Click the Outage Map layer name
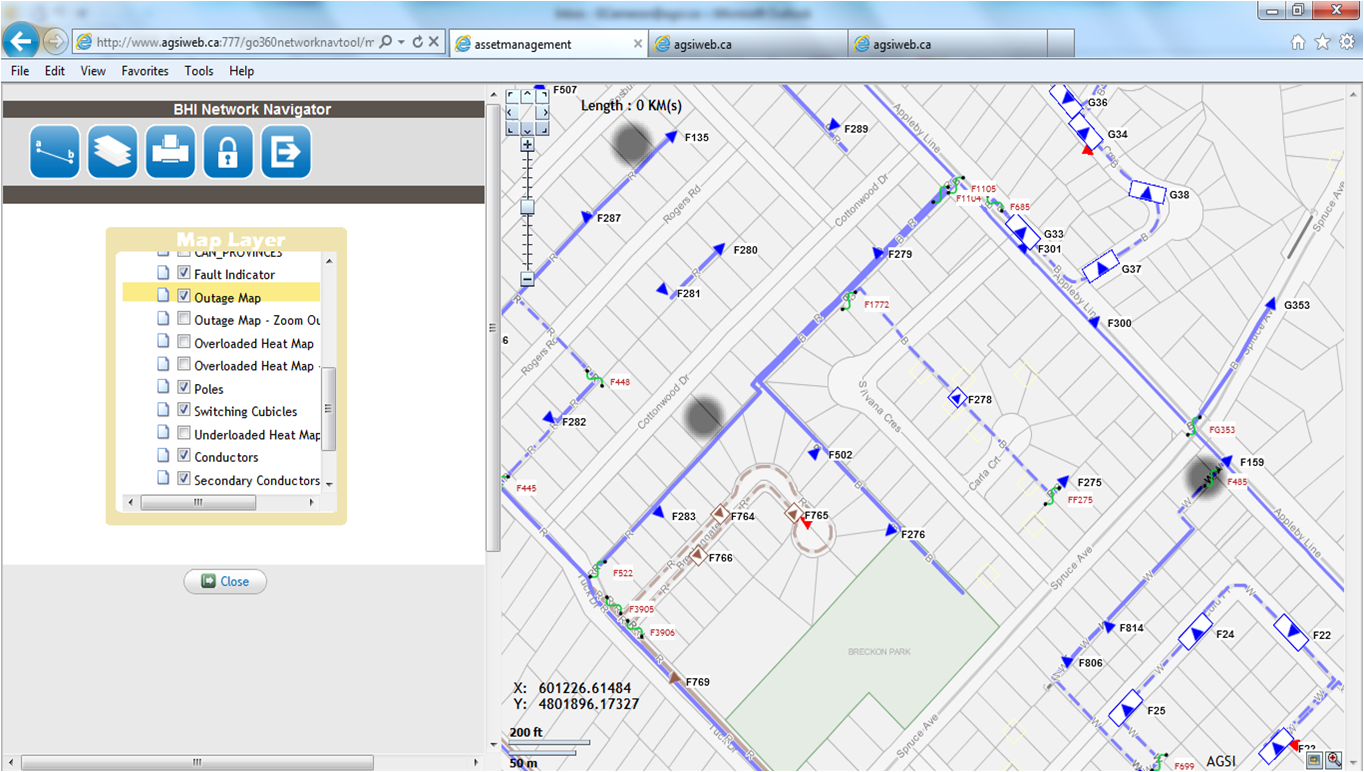The height and width of the screenshot is (772, 1364). (228, 297)
